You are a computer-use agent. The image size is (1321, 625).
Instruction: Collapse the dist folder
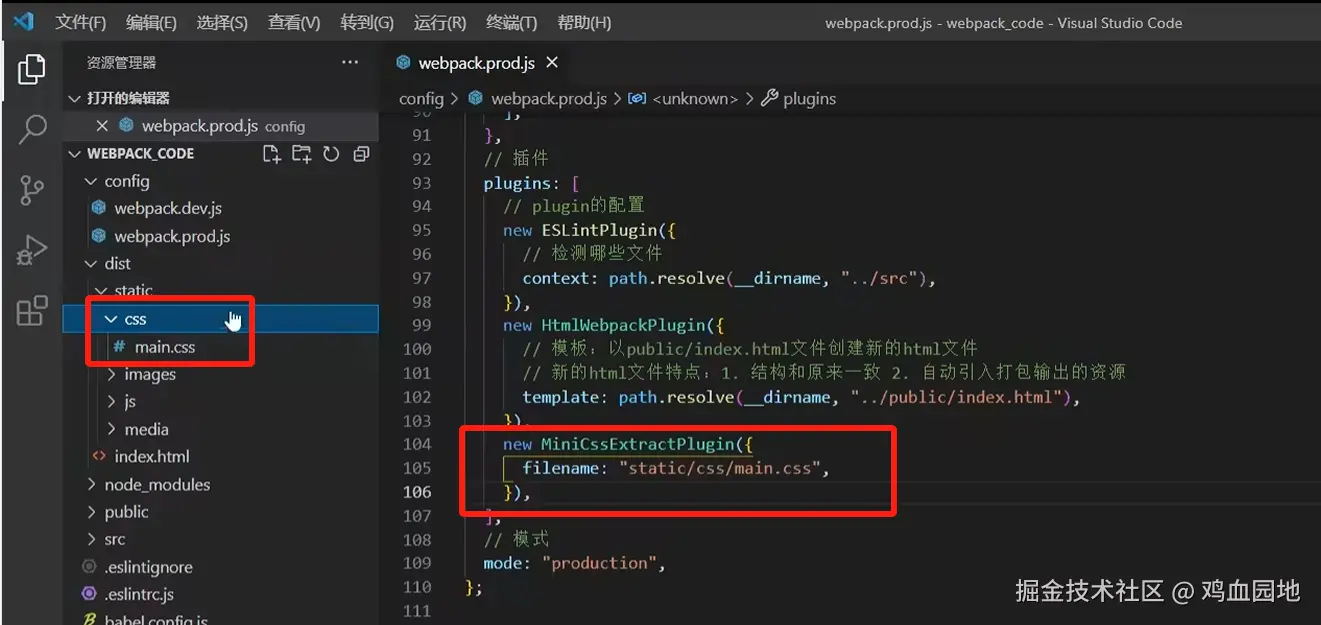click(92, 264)
